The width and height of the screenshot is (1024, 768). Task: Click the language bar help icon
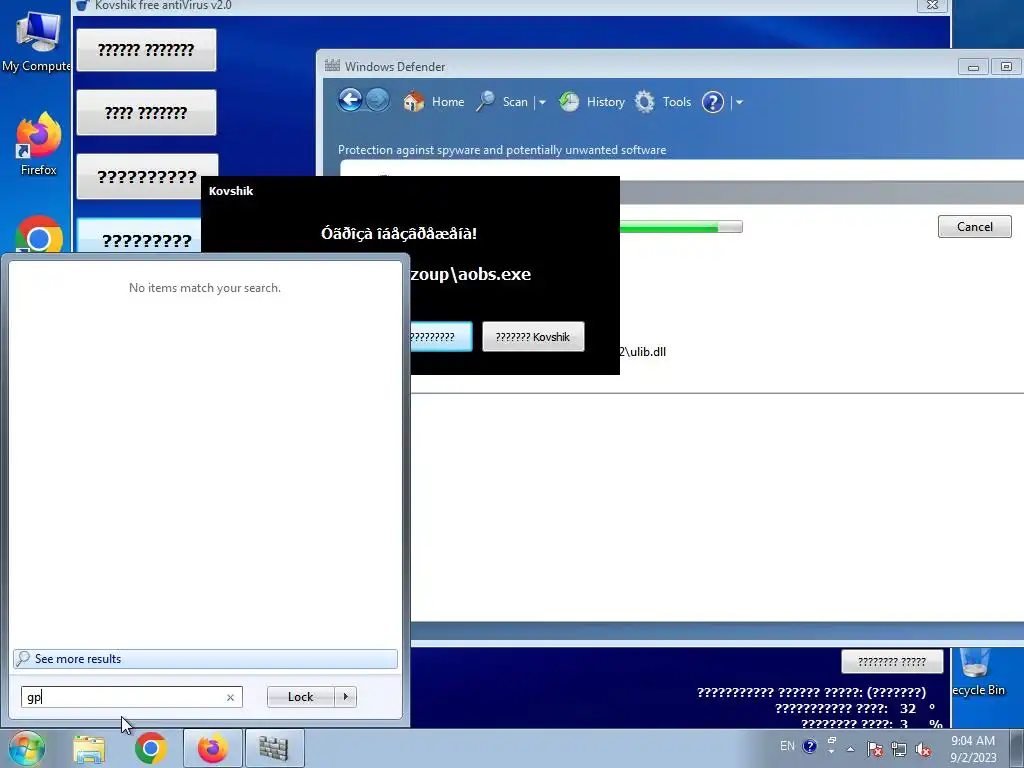pyautogui.click(x=809, y=746)
